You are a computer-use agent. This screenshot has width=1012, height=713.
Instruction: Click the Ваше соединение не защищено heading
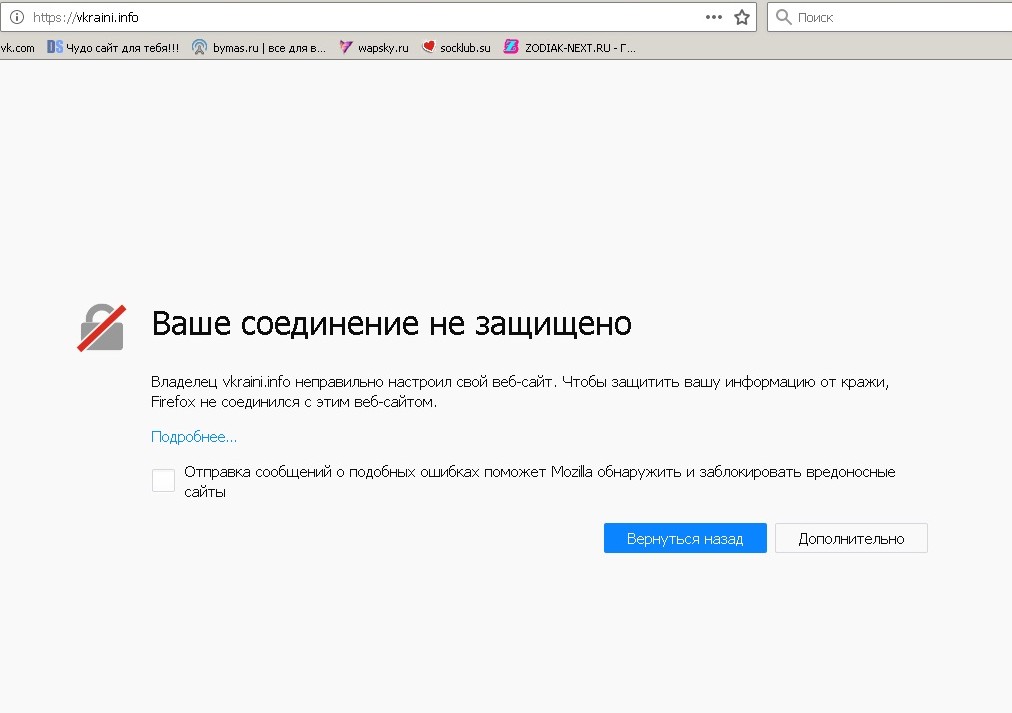point(391,324)
